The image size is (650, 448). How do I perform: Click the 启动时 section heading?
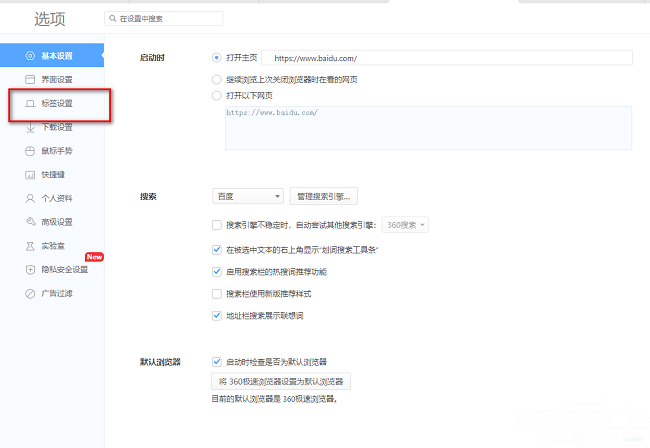152,58
